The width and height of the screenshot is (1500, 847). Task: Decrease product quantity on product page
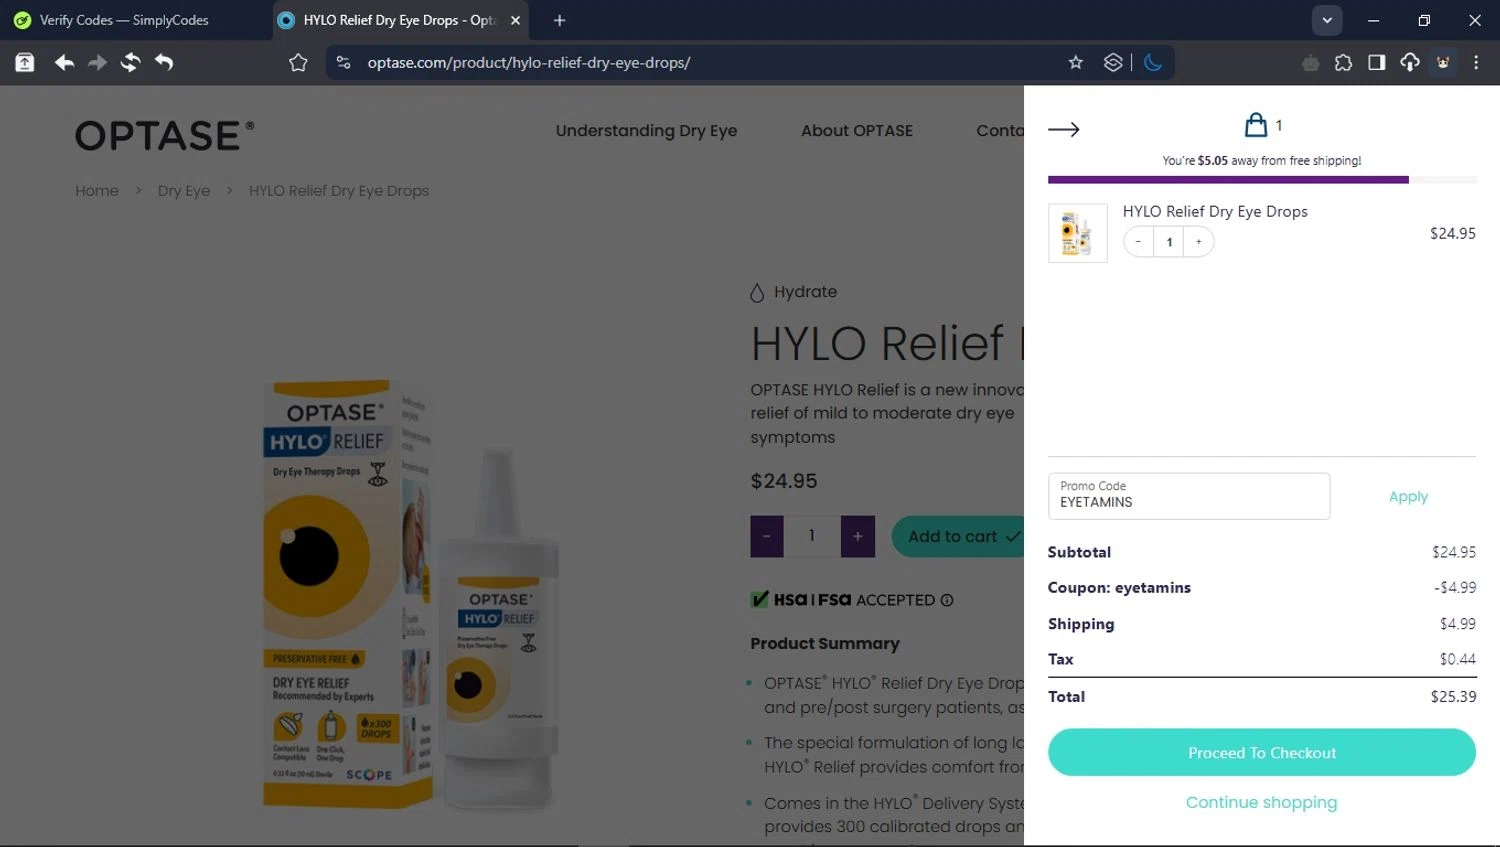pos(767,536)
